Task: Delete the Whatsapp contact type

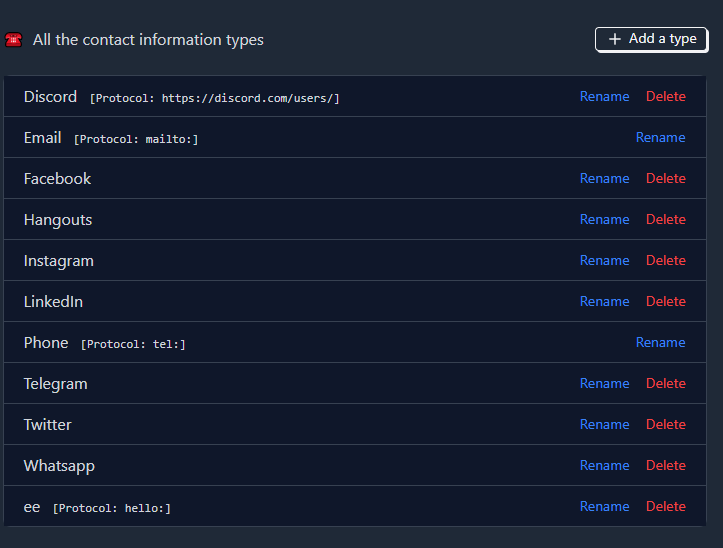Action: click(666, 465)
